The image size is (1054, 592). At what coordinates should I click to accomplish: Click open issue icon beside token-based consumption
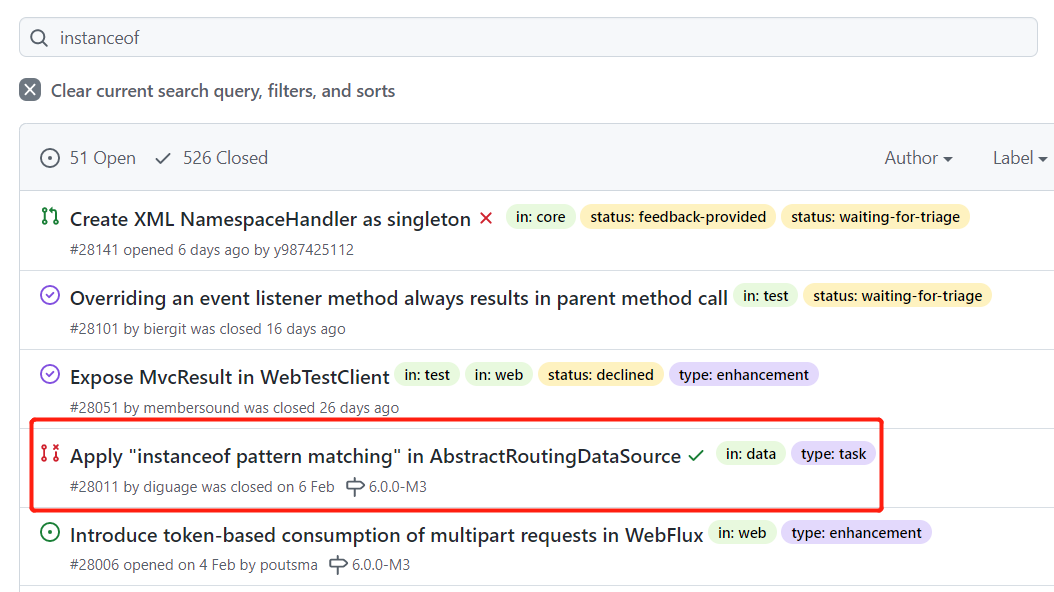click(x=50, y=532)
